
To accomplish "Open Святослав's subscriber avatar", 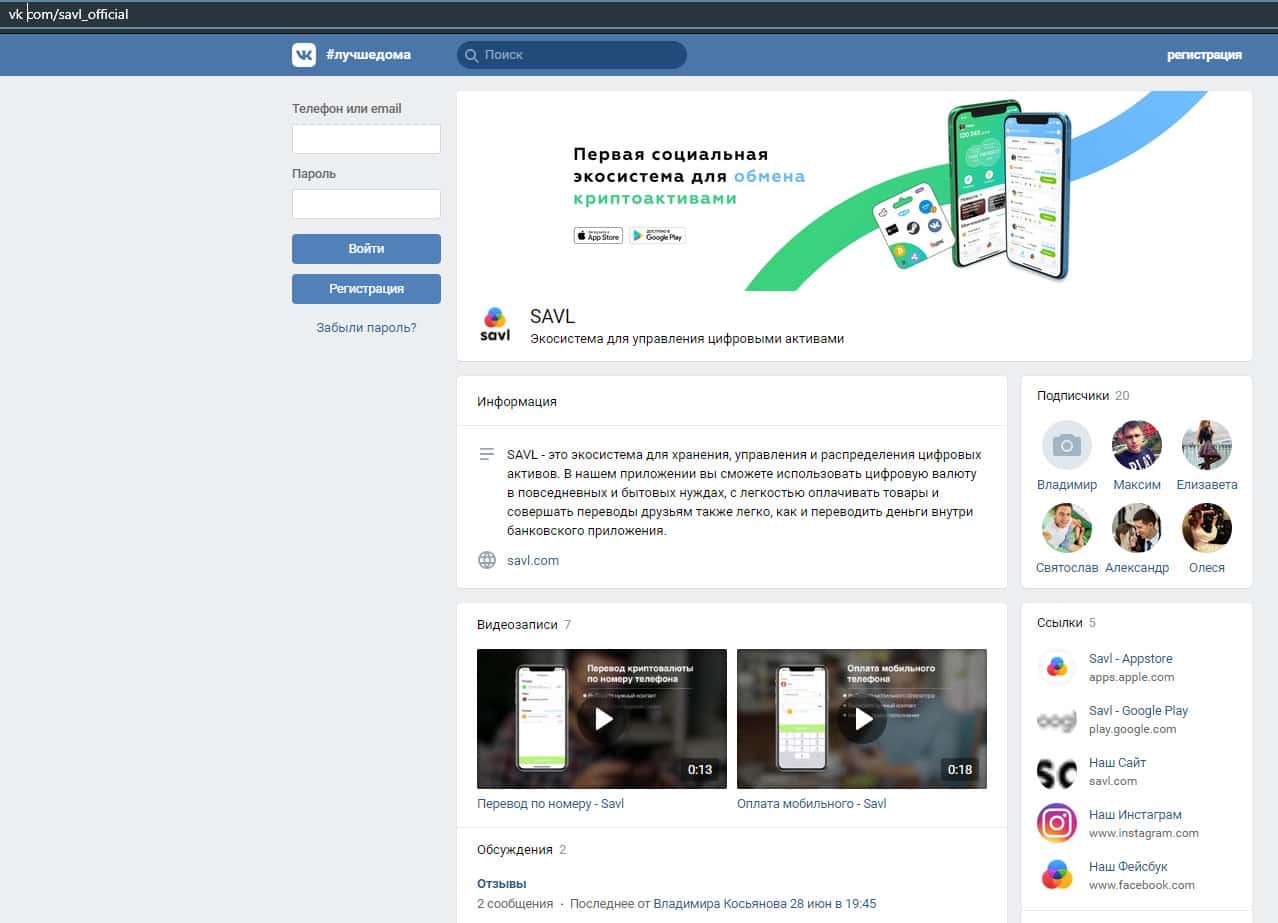I will point(1067,528).
